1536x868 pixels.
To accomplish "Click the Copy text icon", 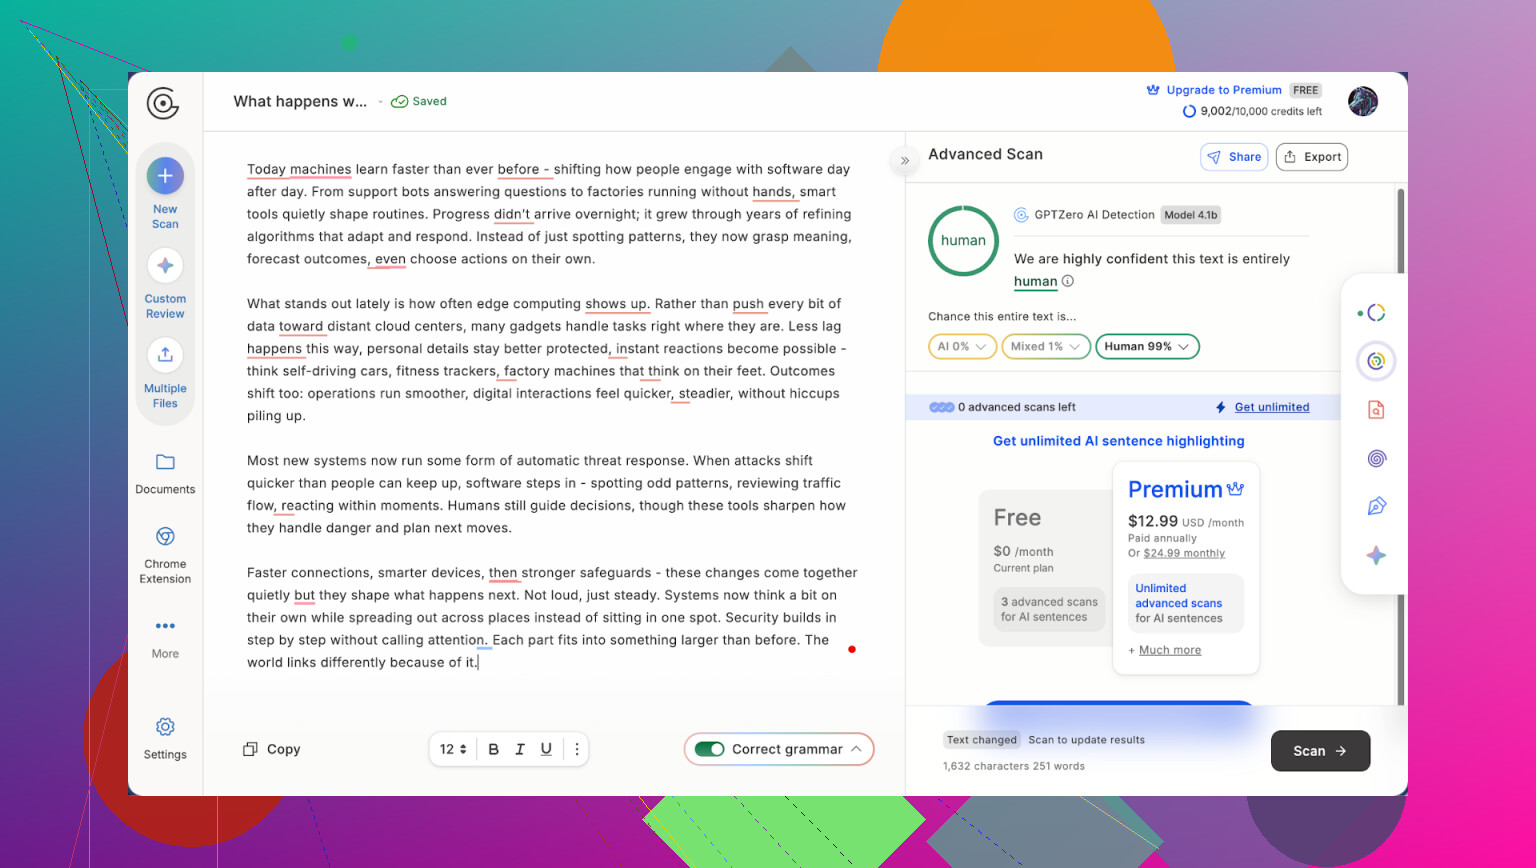I will click(x=250, y=749).
